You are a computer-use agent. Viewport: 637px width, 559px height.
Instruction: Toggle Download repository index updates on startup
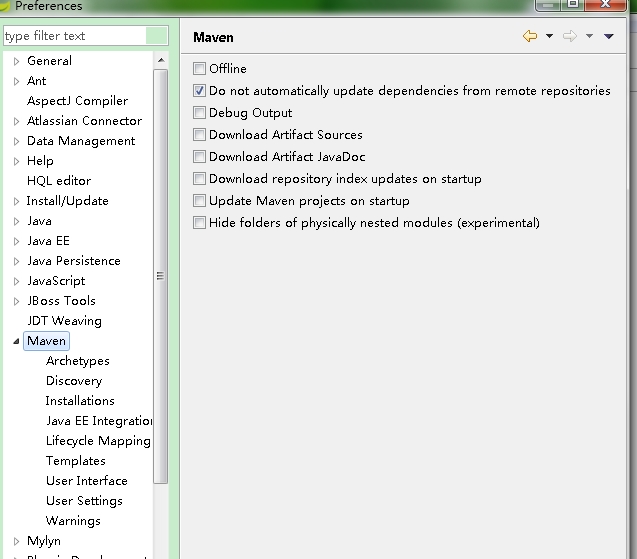pos(199,178)
